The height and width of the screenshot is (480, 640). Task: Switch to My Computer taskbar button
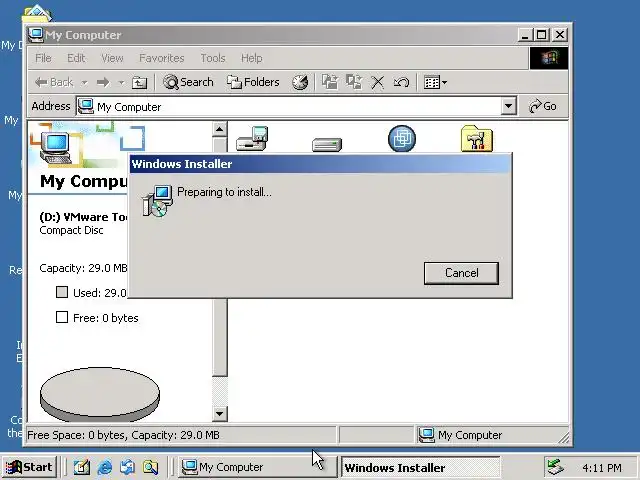coord(257,467)
